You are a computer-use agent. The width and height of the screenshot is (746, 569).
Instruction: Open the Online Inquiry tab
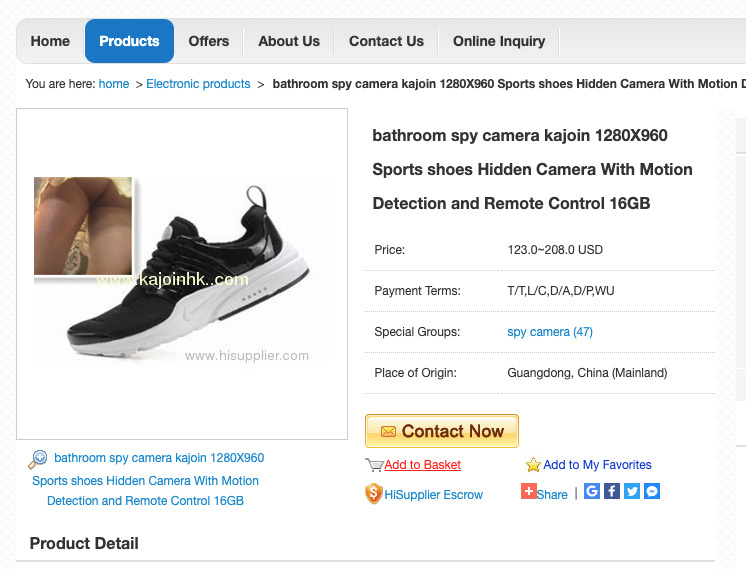pyautogui.click(x=499, y=41)
